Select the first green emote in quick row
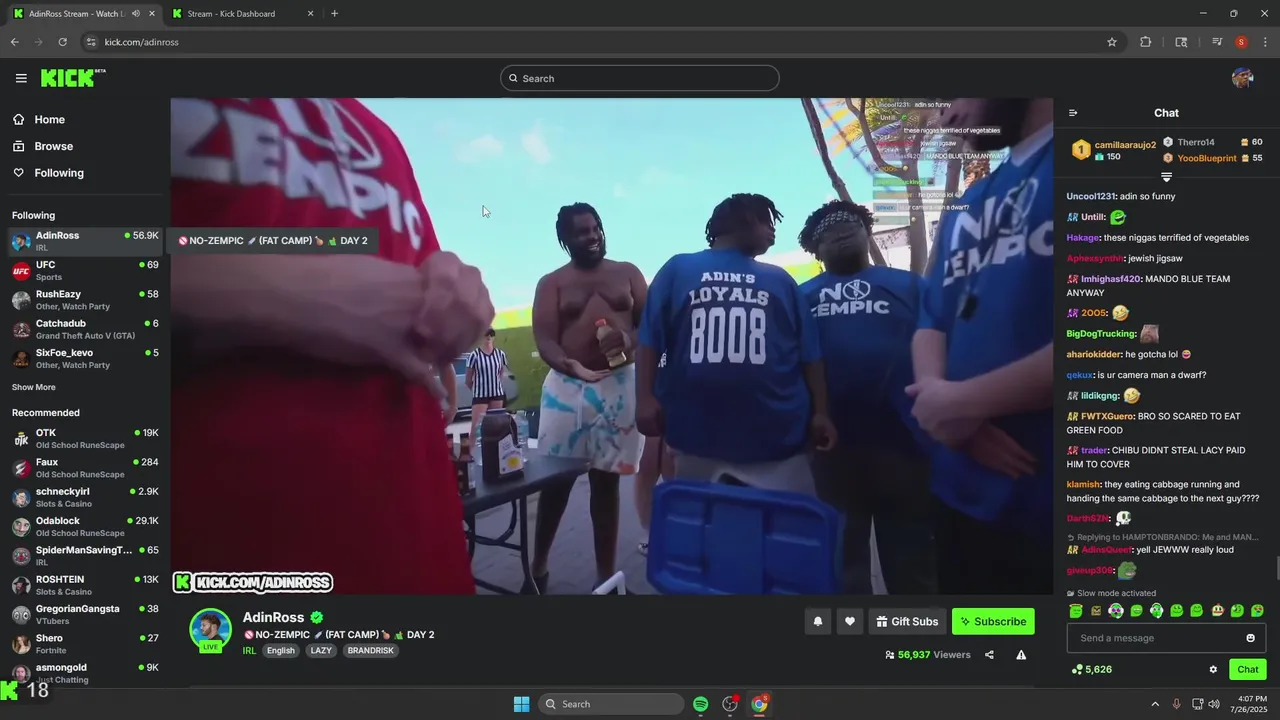The image size is (1280, 720). (x=1076, y=611)
